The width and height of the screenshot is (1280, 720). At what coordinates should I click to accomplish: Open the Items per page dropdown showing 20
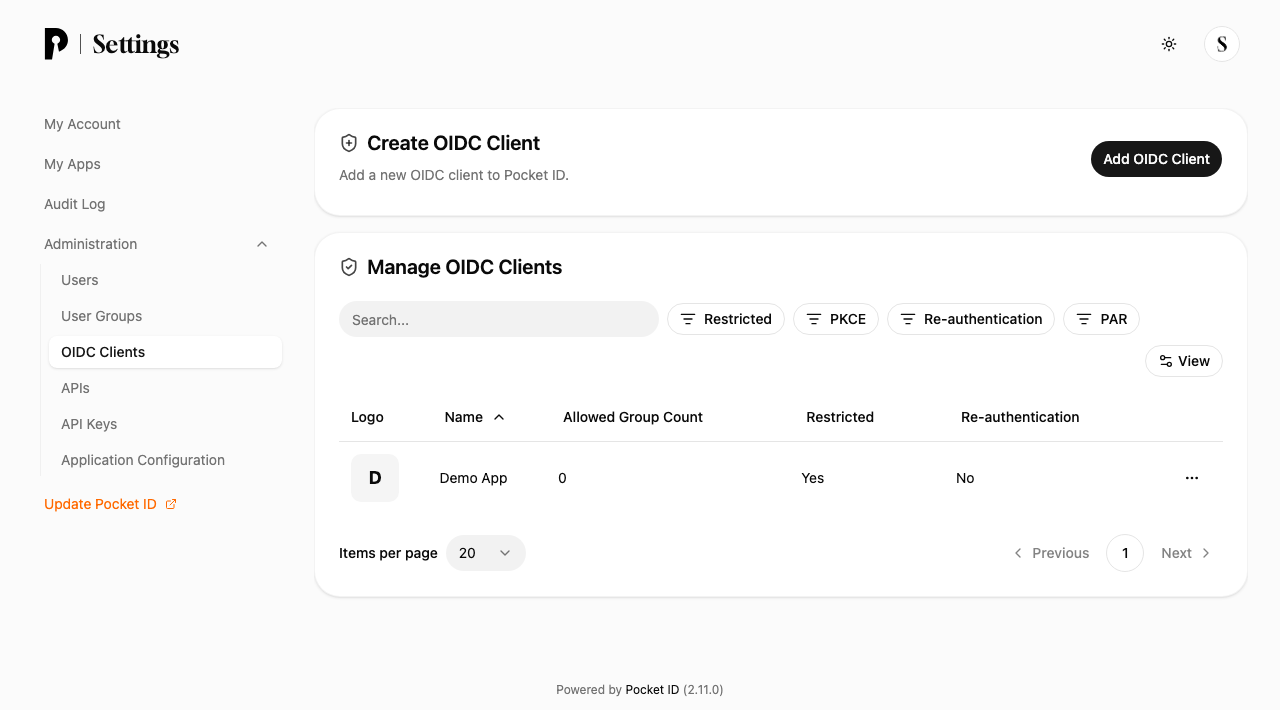coord(486,553)
